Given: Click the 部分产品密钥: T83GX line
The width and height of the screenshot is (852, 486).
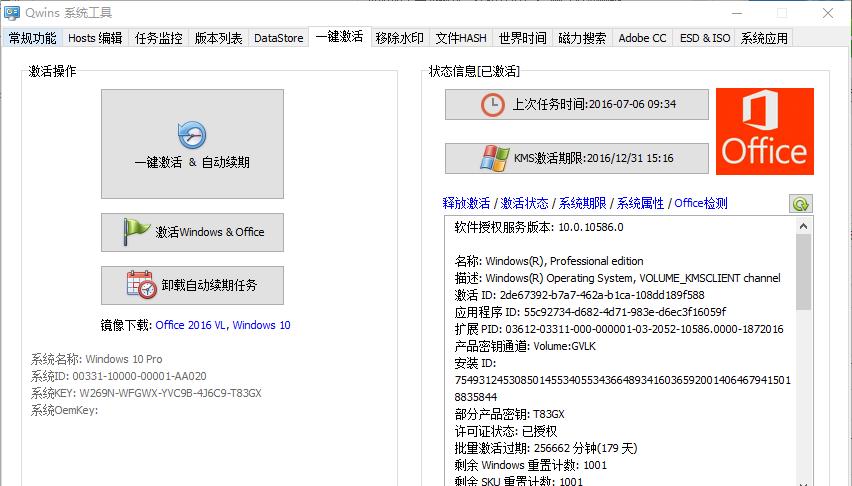Looking at the screenshot, I should pyautogui.click(x=509, y=414).
